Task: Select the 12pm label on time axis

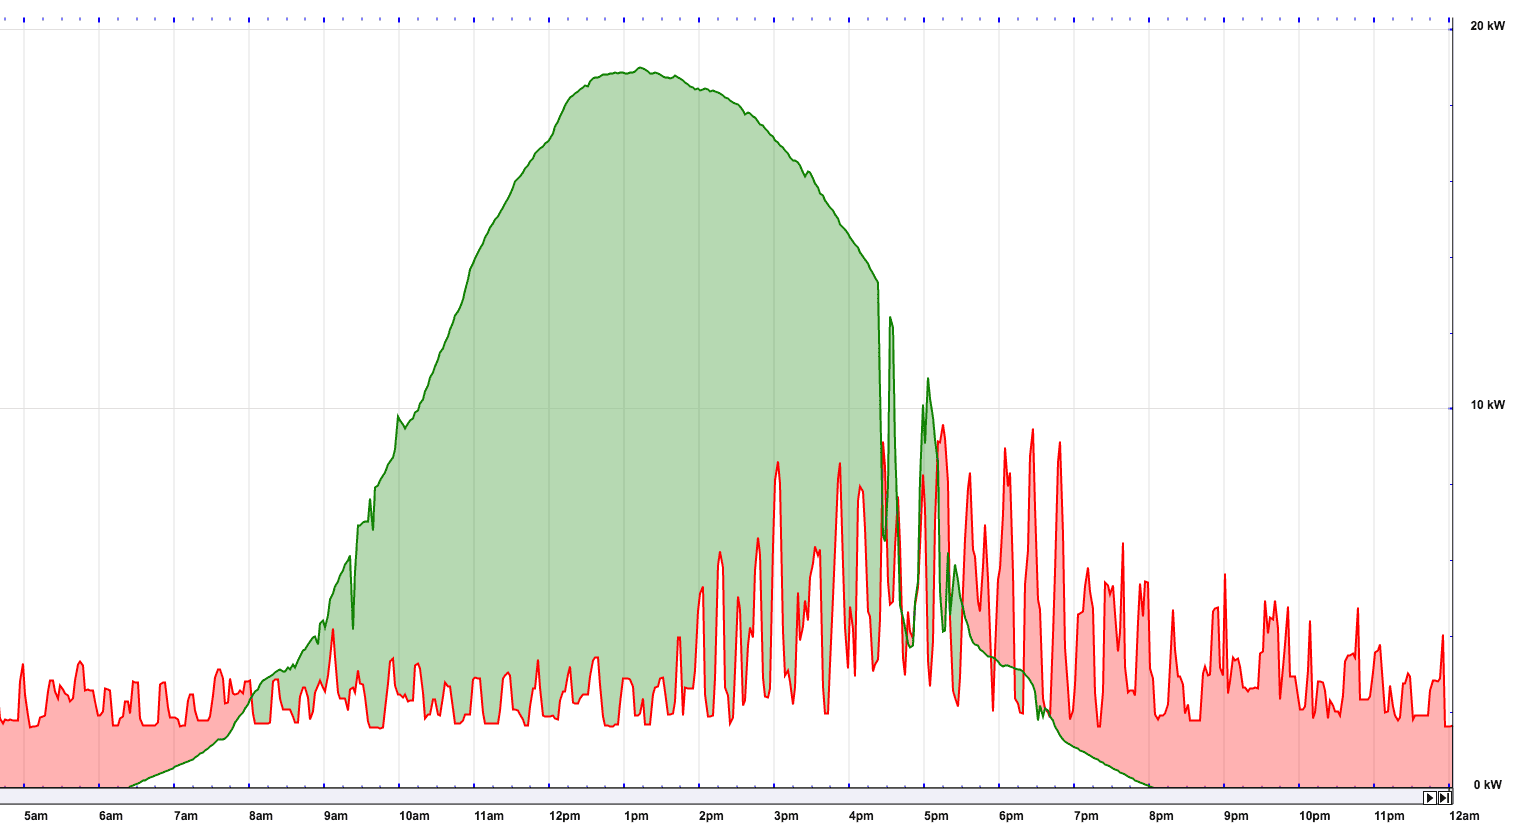Action: [x=564, y=816]
